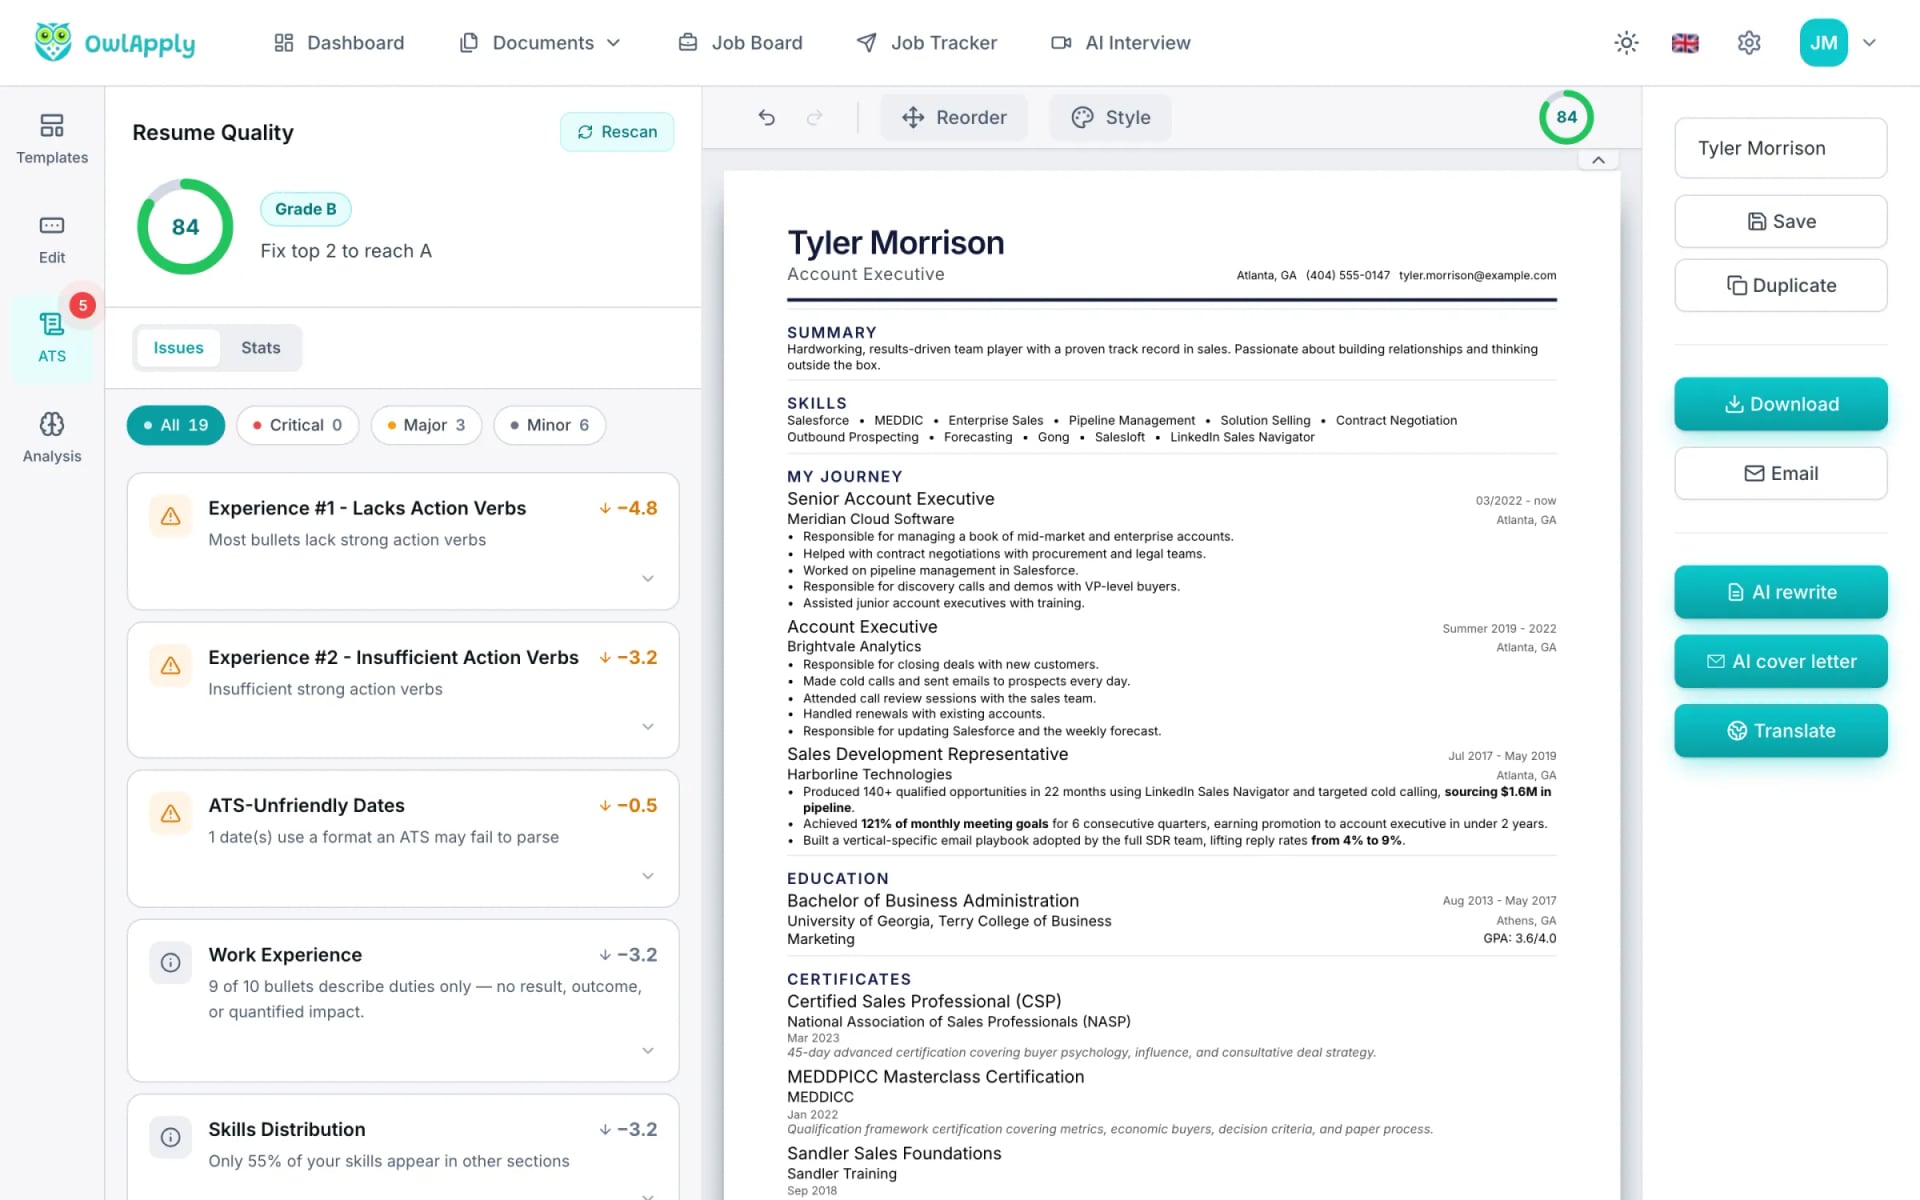The image size is (1920, 1200).
Task: Open AI Interview page
Action: click(1121, 43)
